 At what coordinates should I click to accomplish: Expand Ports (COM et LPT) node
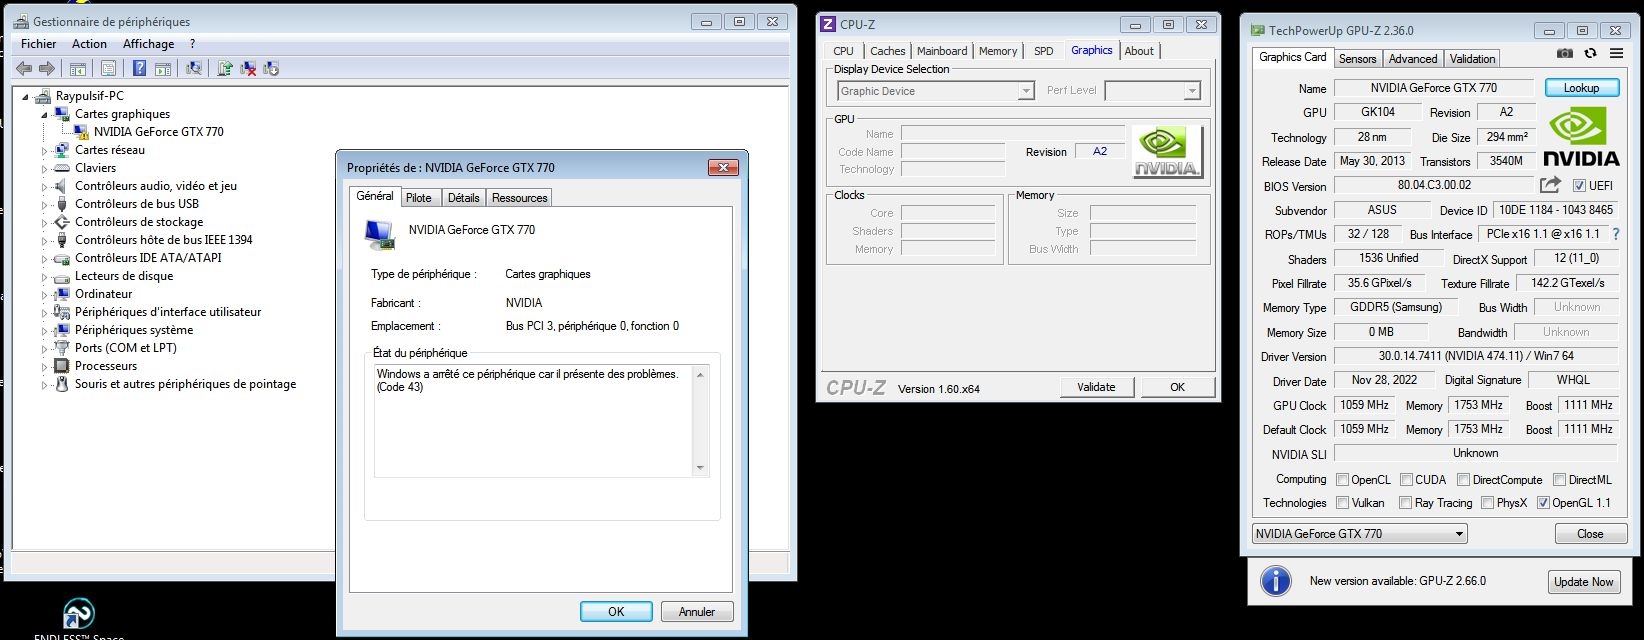coord(45,349)
